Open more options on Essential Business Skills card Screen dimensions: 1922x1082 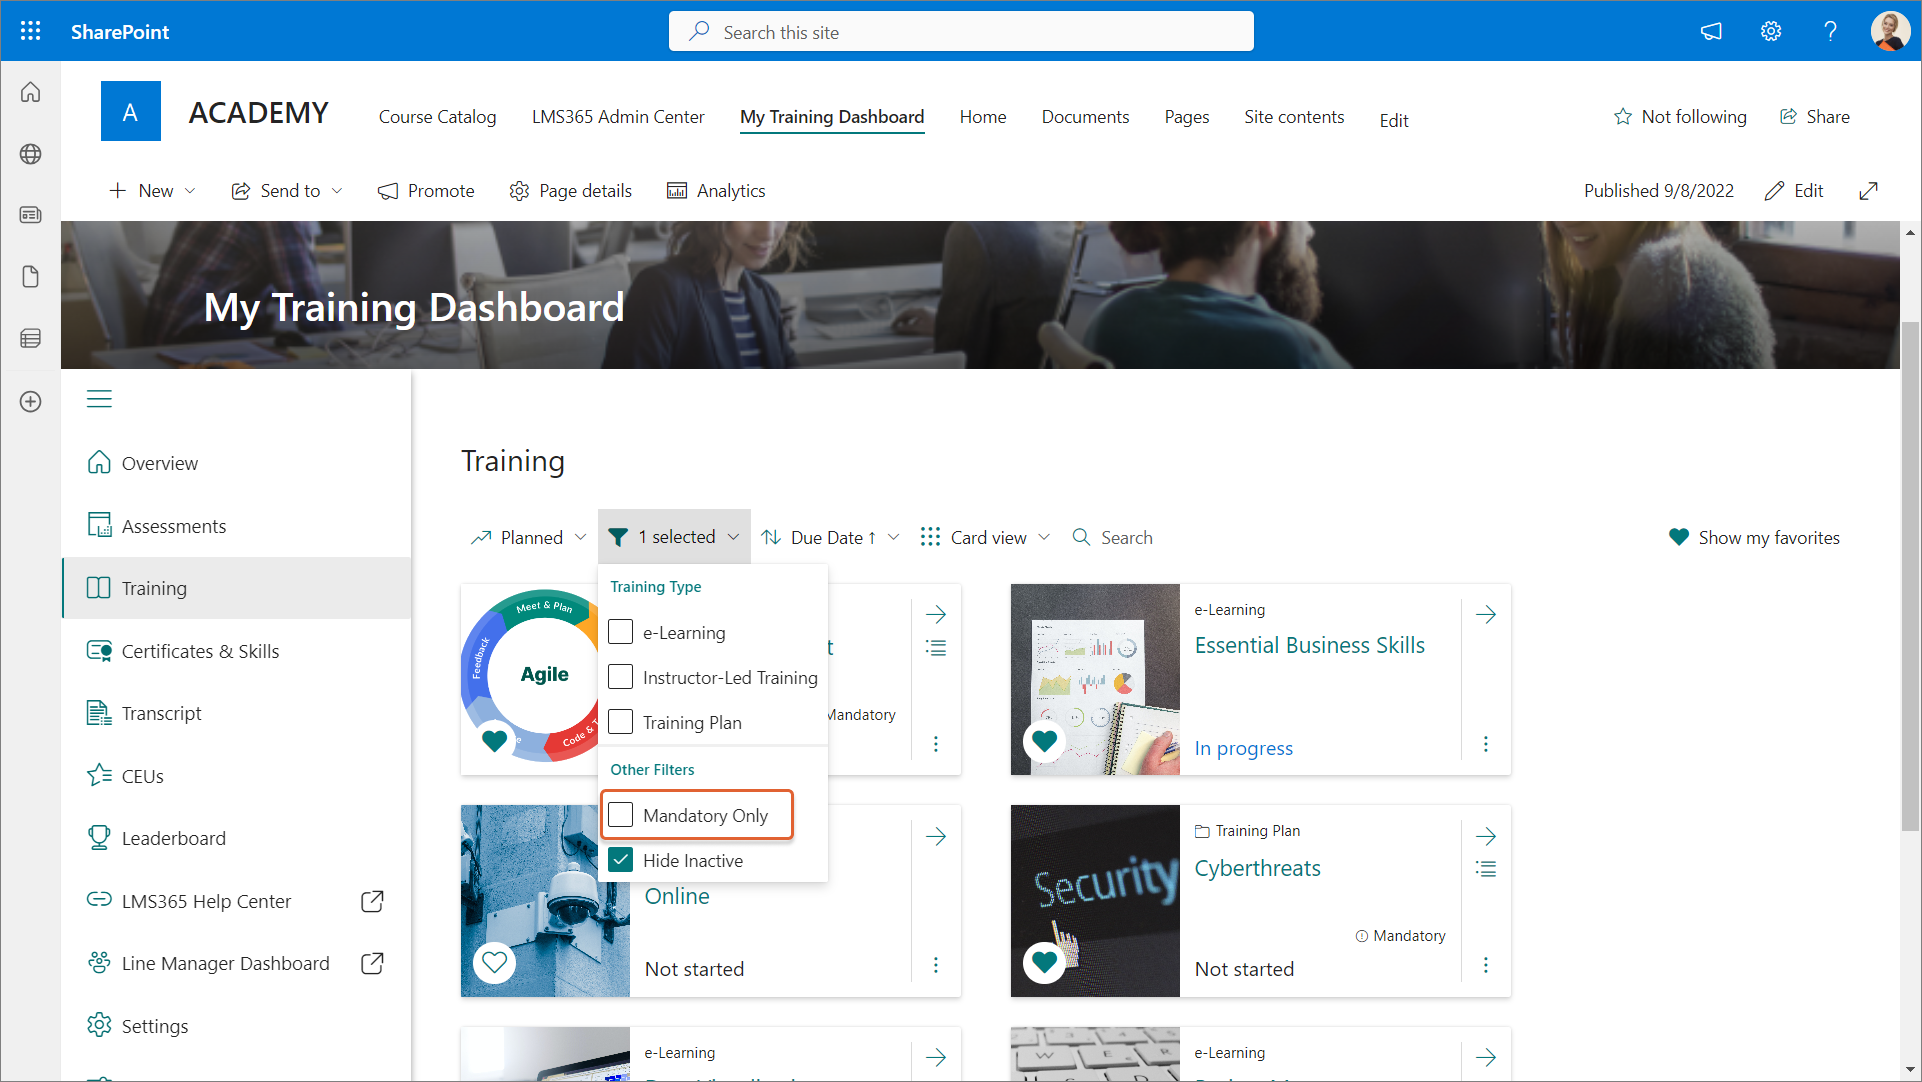pos(1485,744)
